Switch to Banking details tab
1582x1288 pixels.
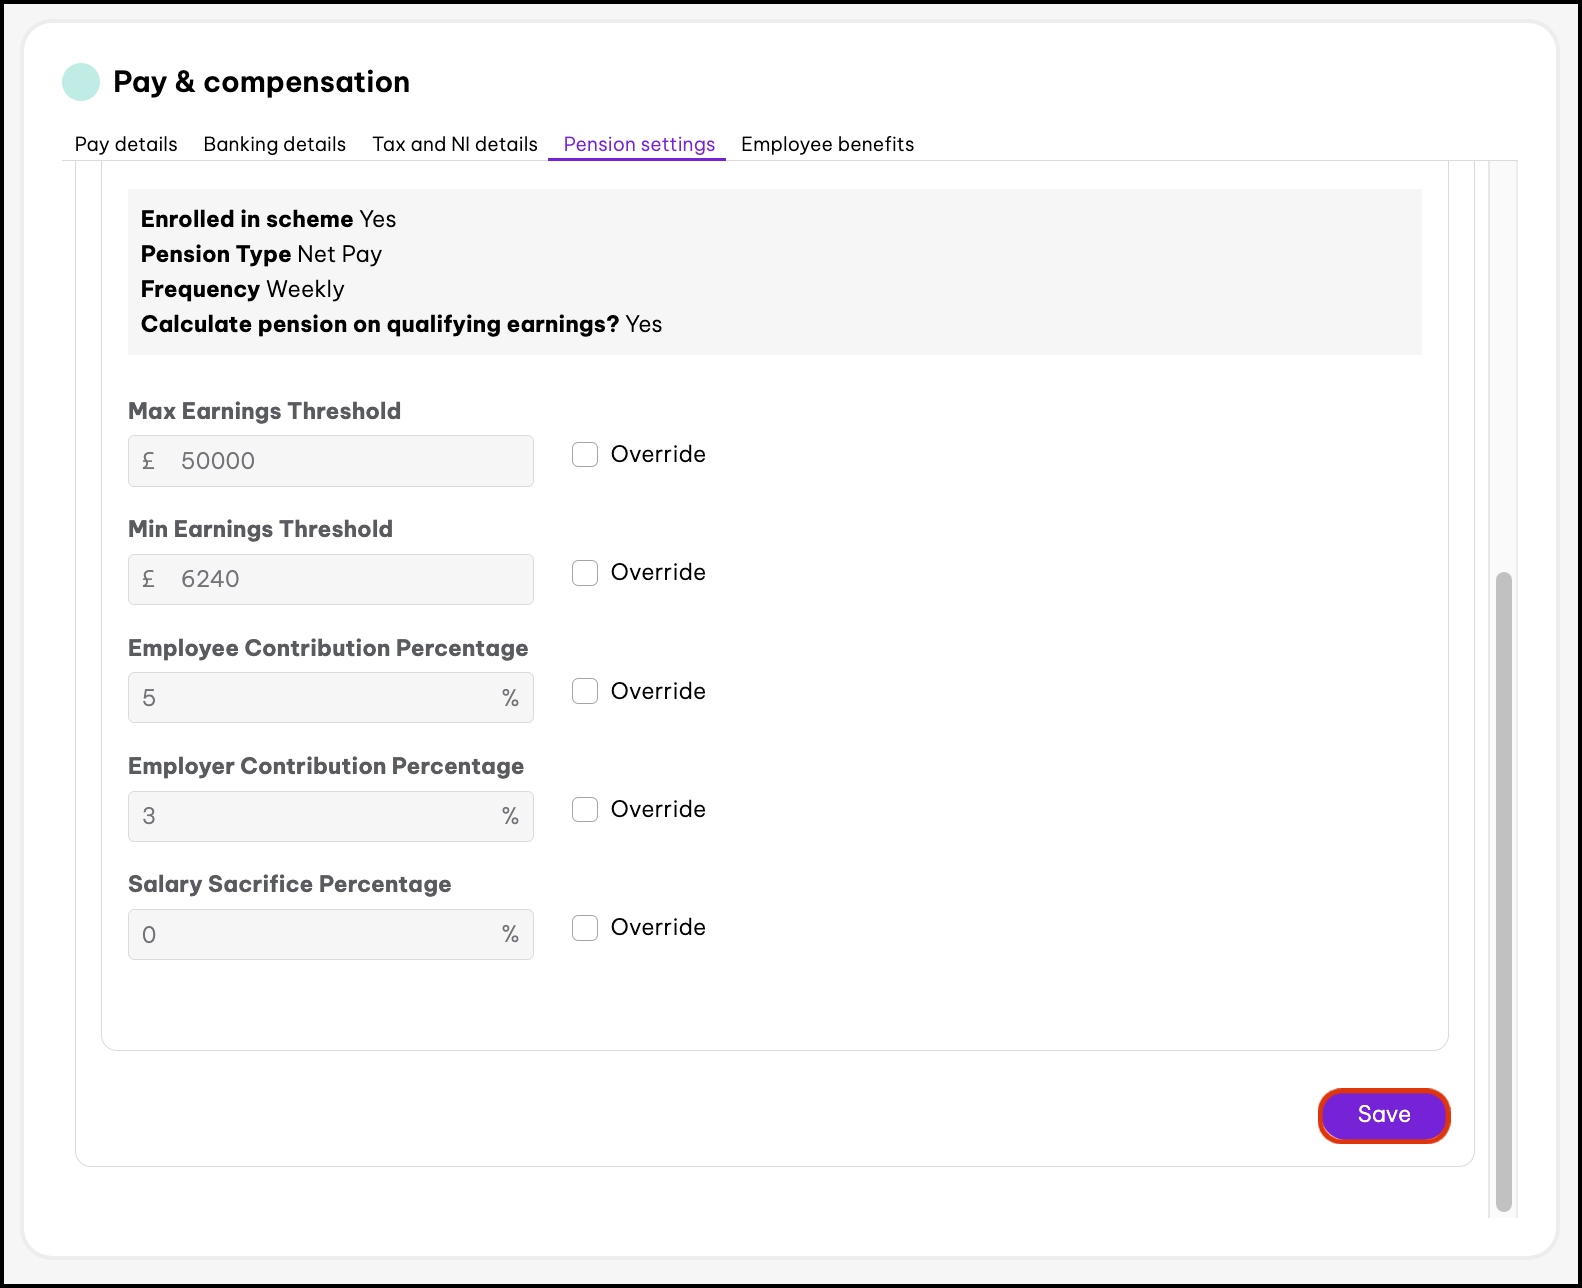(x=274, y=144)
